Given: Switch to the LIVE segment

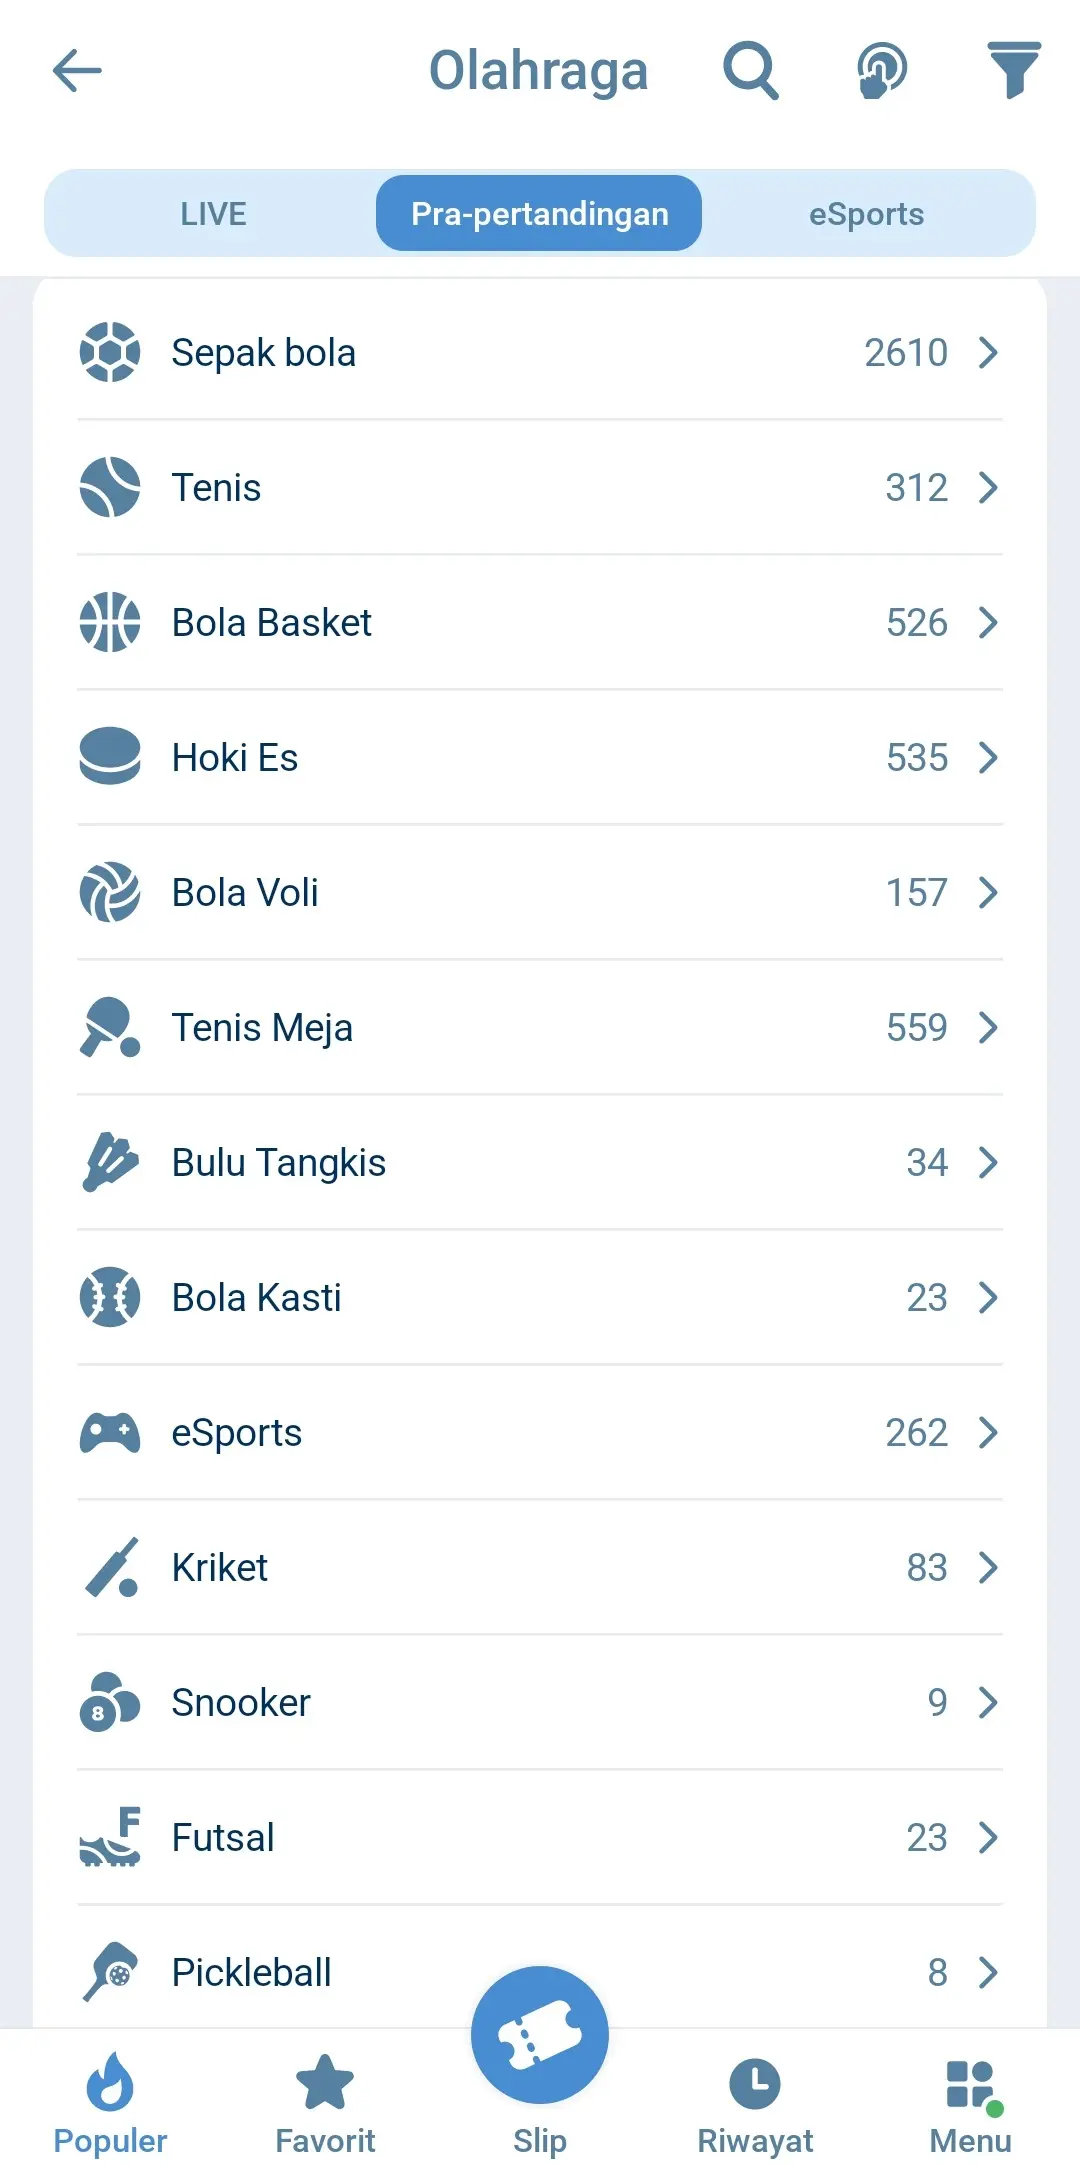Looking at the screenshot, I should (213, 214).
